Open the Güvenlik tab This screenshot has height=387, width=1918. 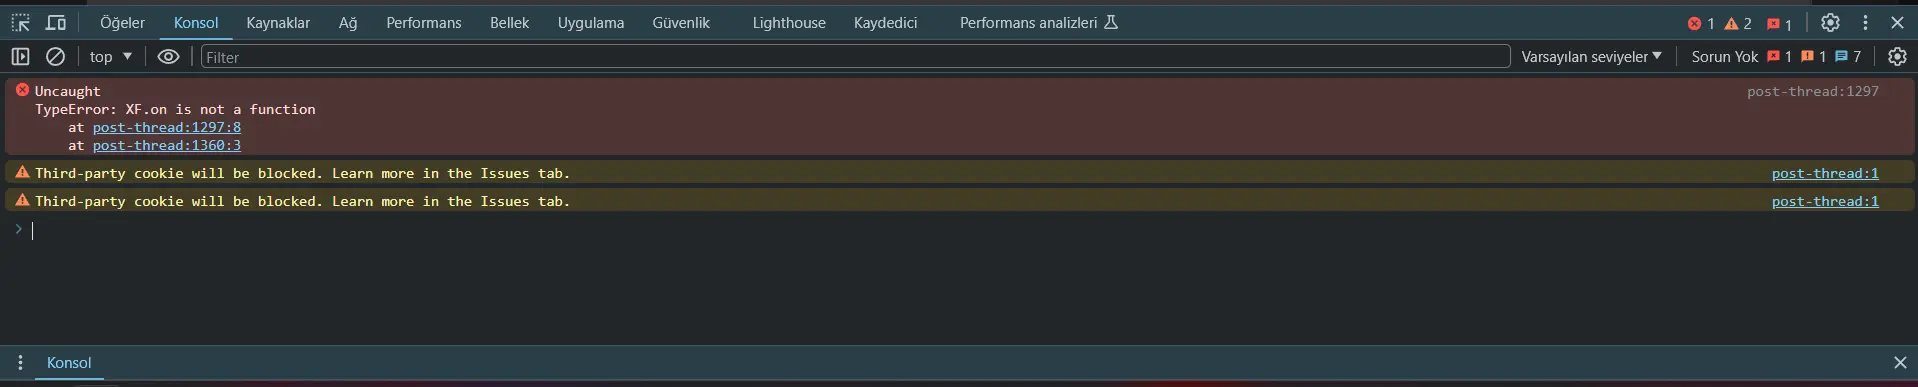click(x=681, y=22)
